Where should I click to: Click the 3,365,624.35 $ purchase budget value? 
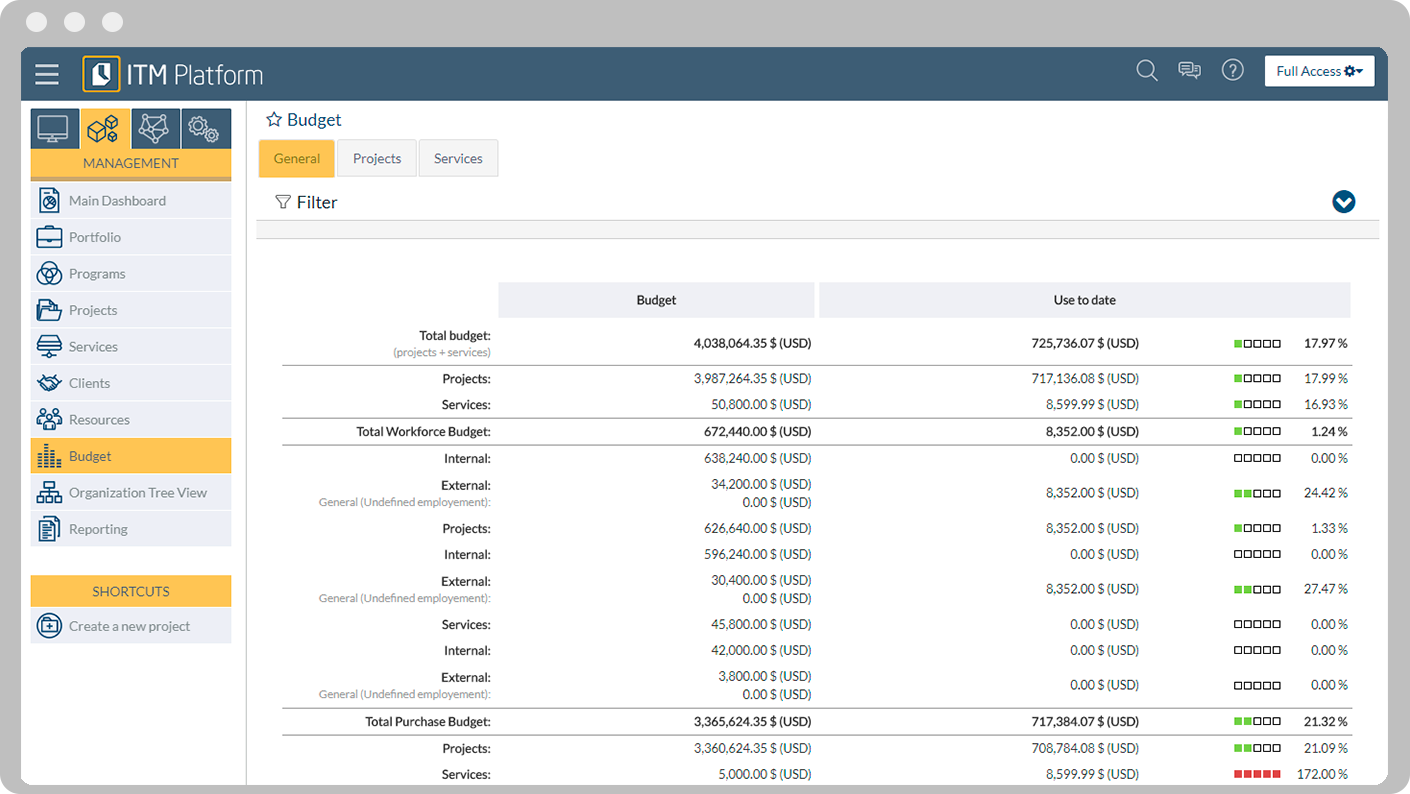point(752,722)
